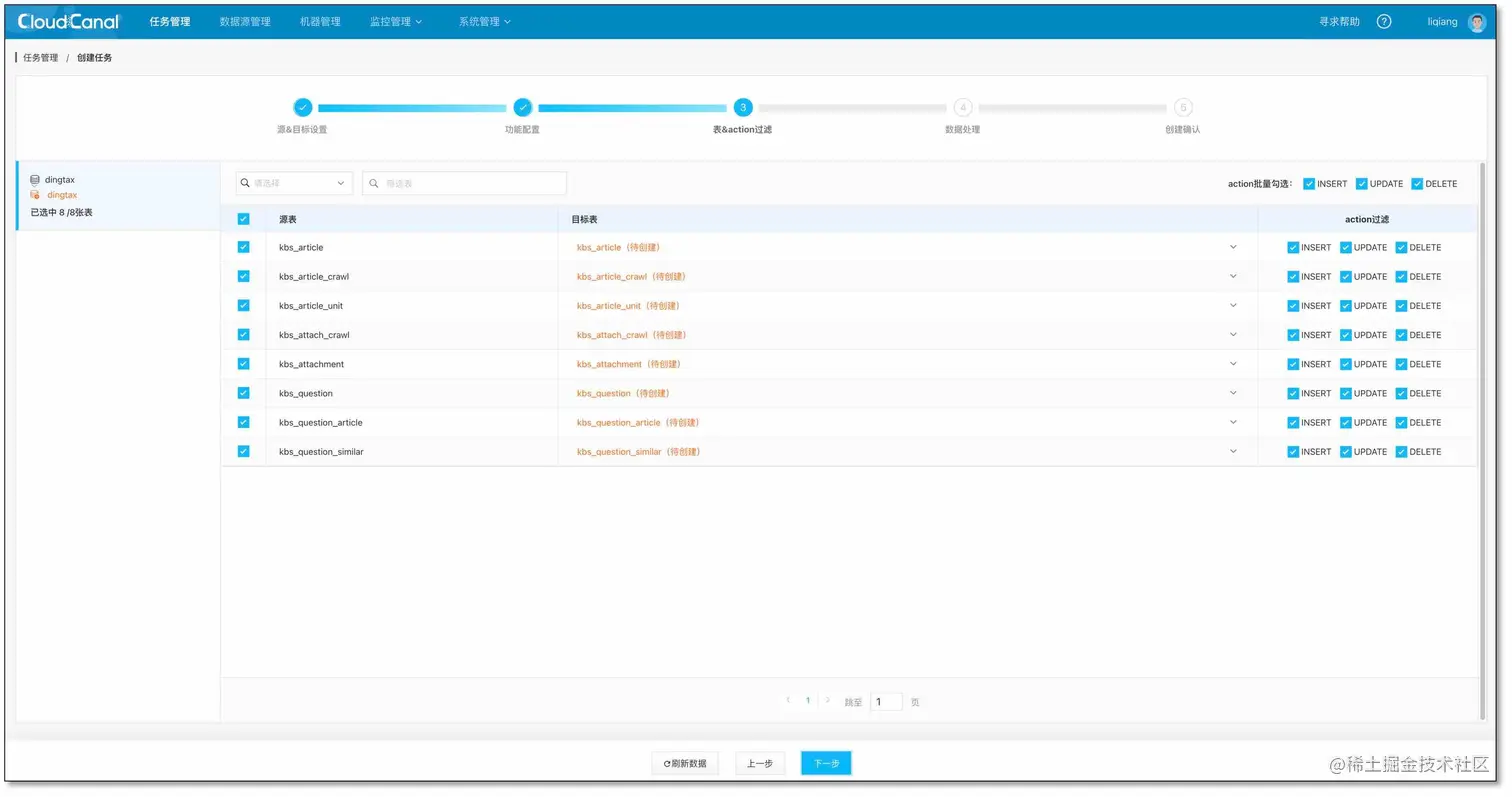Click the progress bar between steps 1 and 2

pyautogui.click(x=412, y=108)
